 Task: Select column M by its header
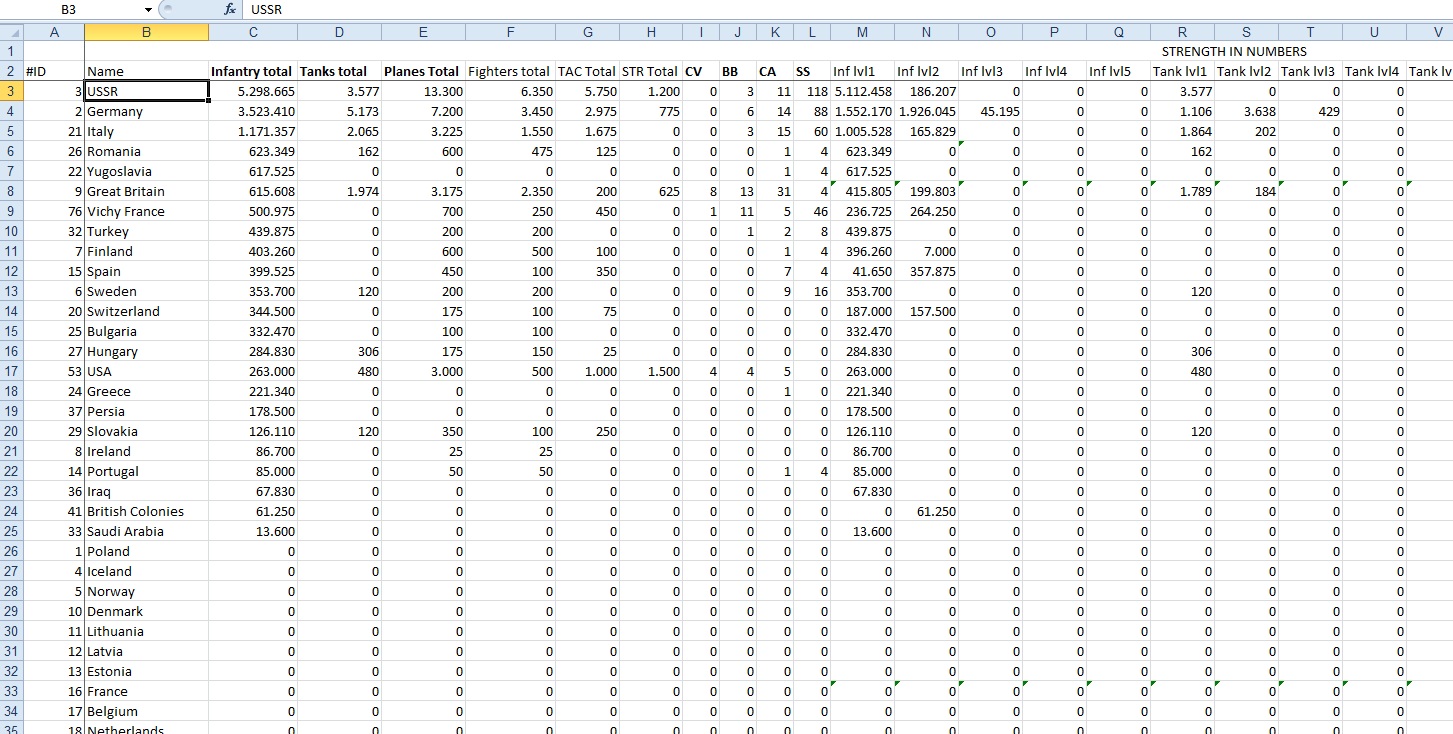pyautogui.click(x=862, y=32)
